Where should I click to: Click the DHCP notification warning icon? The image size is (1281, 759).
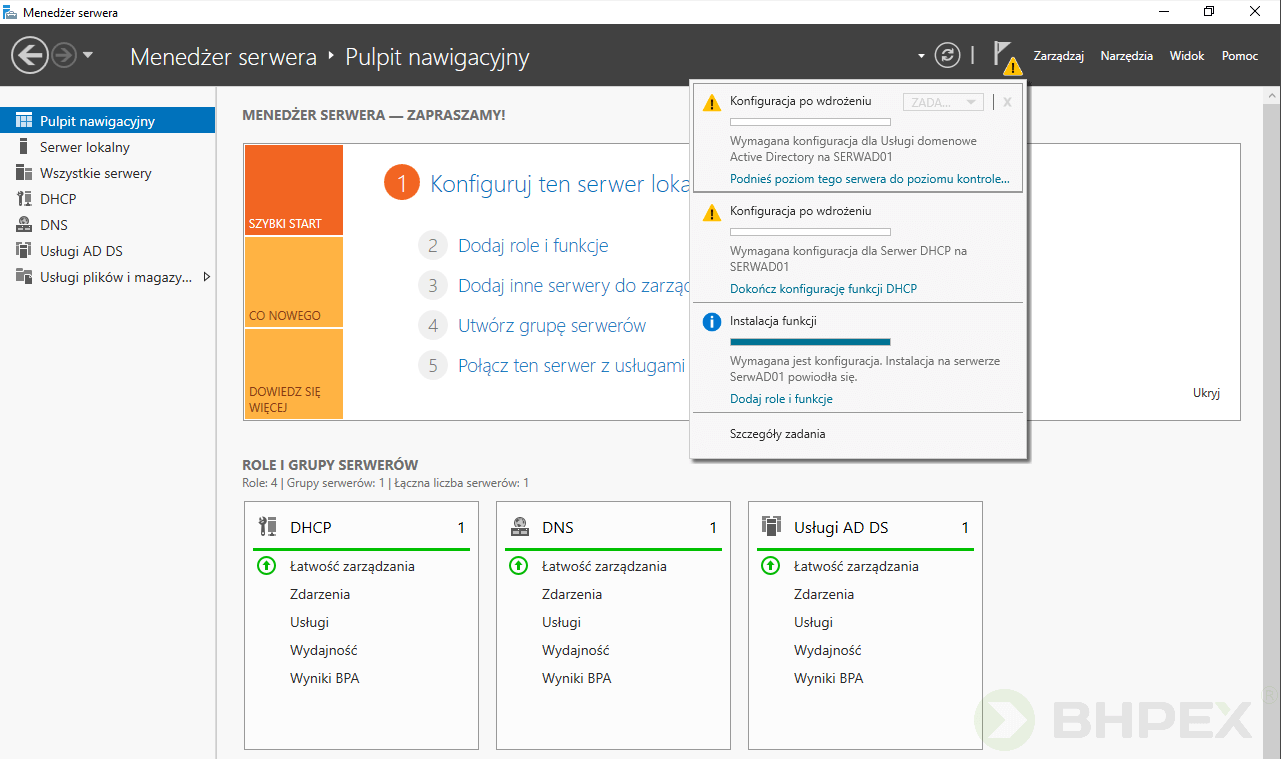pos(711,212)
